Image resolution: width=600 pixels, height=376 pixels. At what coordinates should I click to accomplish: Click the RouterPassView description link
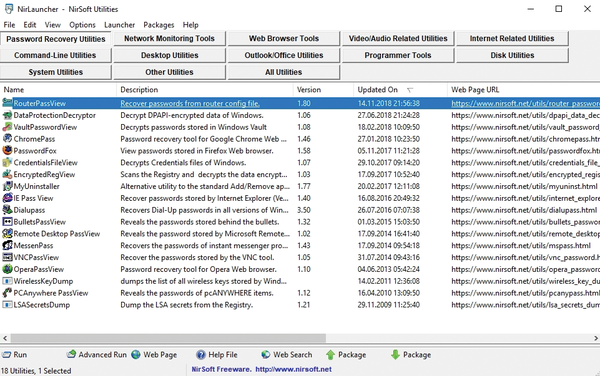(190, 103)
